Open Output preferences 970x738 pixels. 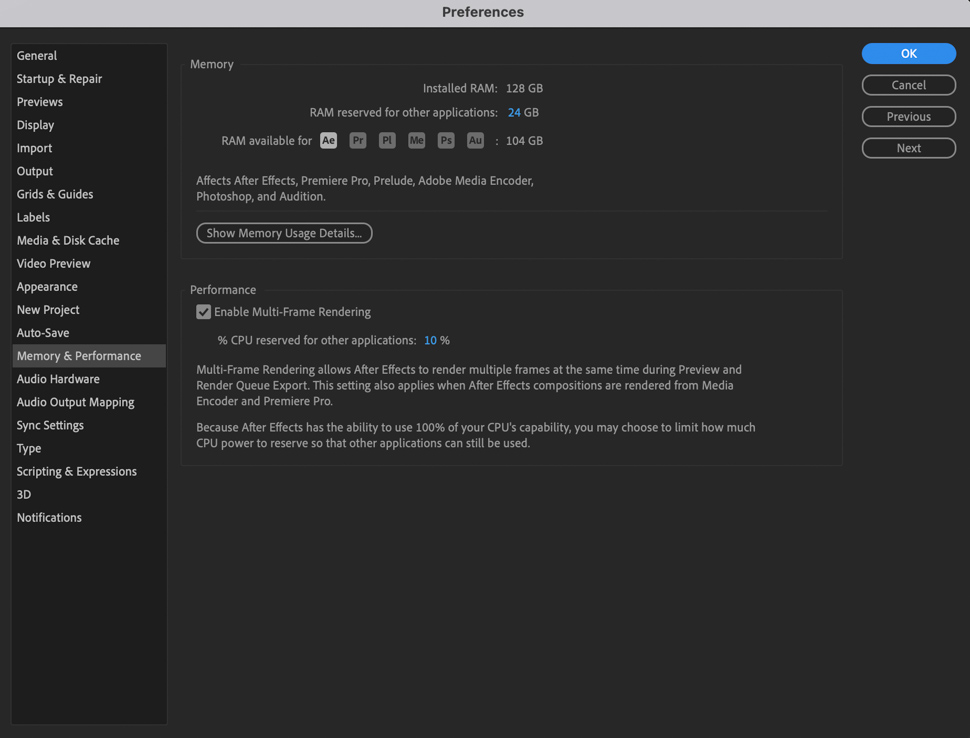click(89, 171)
